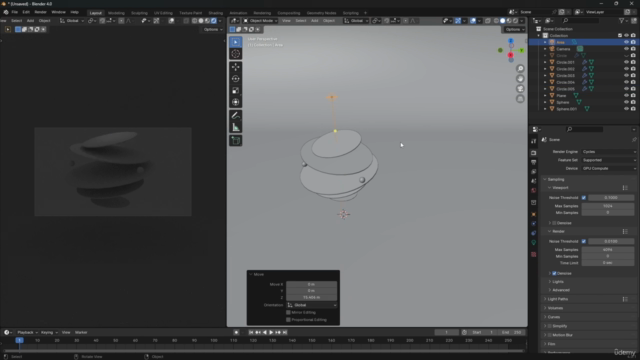Toggle viewport overlays button

tap(473, 21)
